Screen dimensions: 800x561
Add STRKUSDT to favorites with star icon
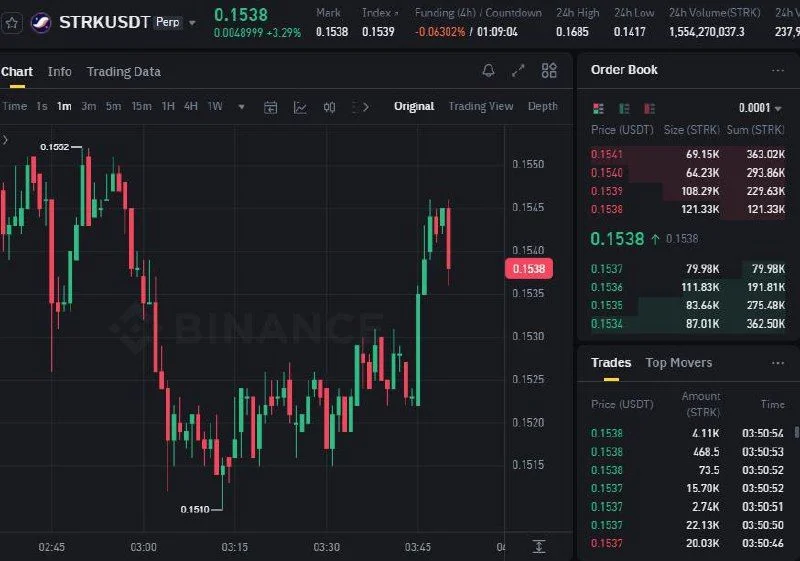[x=12, y=23]
